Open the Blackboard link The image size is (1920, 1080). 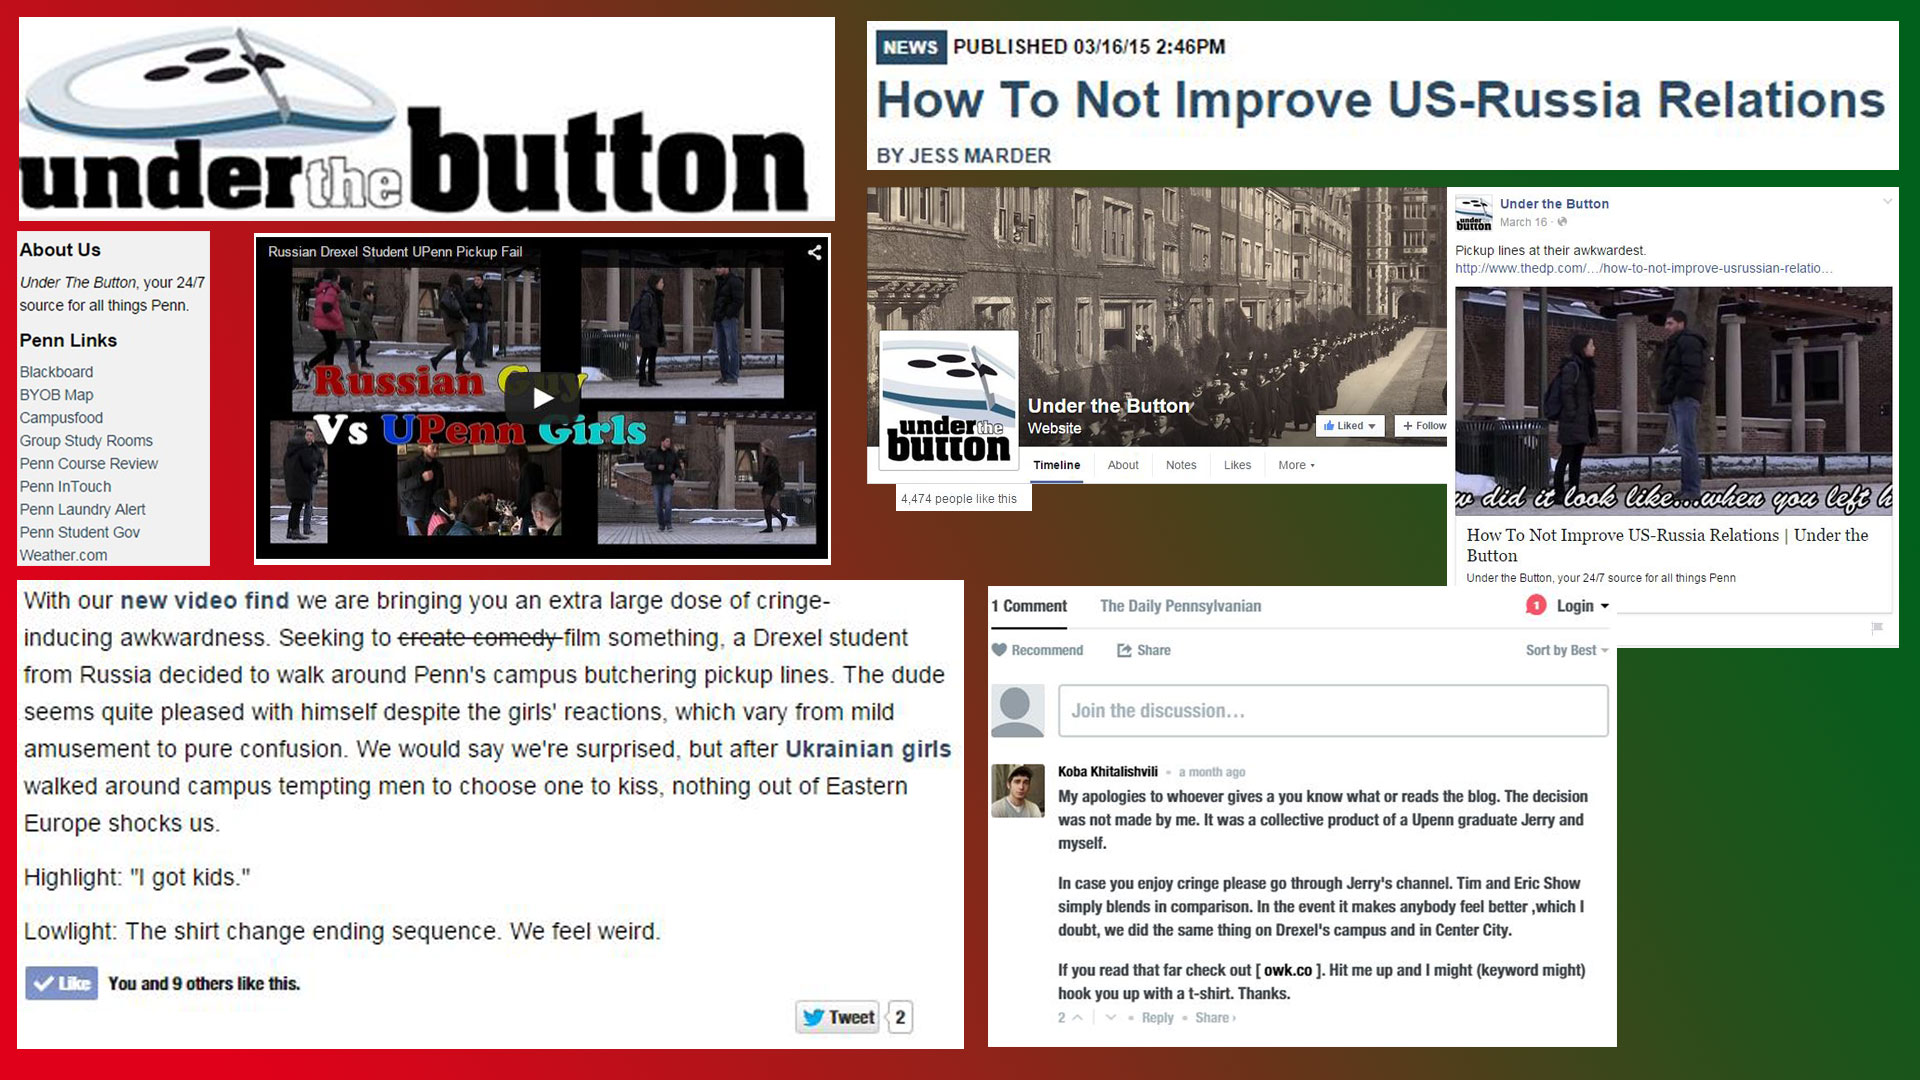[x=56, y=372]
